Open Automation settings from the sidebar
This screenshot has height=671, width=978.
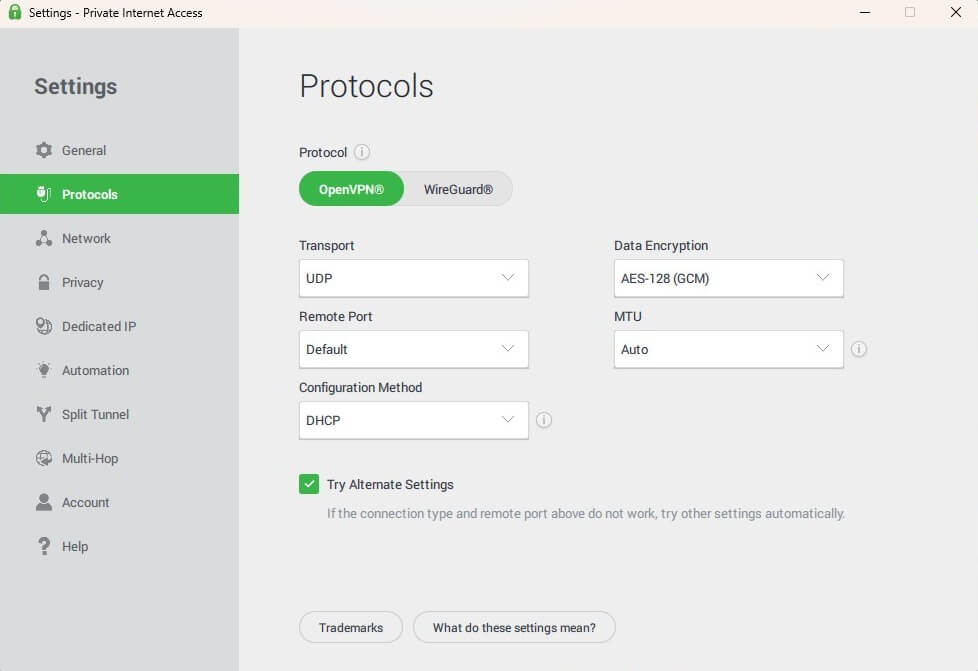(x=45, y=370)
